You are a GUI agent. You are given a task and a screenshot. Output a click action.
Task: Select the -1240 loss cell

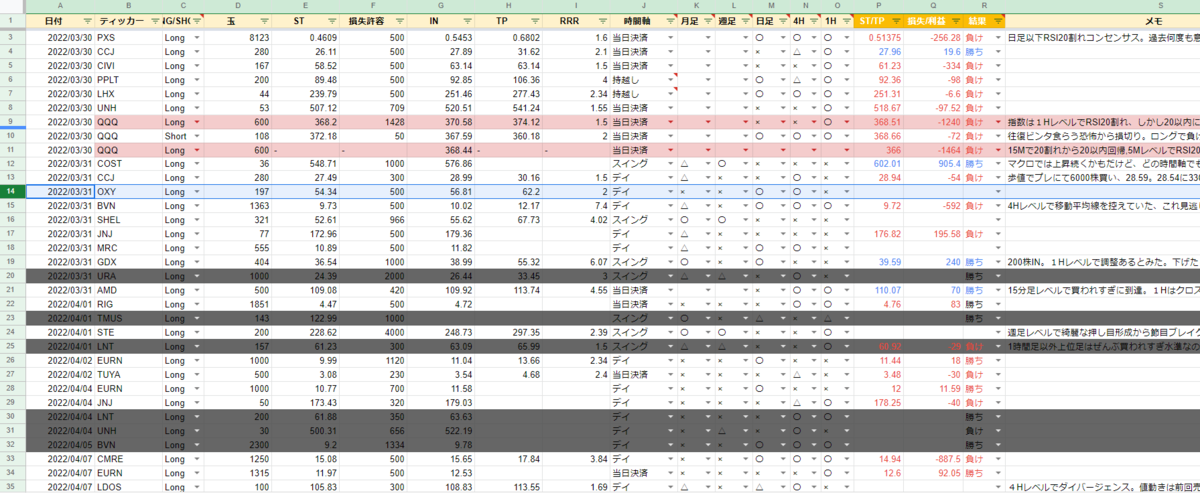coord(935,121)
